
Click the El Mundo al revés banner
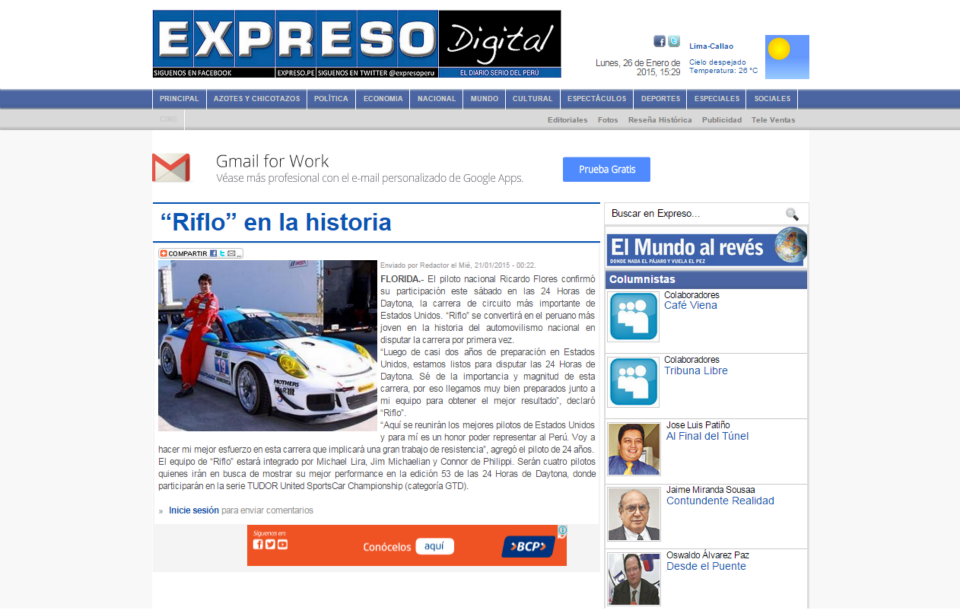pos(706,248)
